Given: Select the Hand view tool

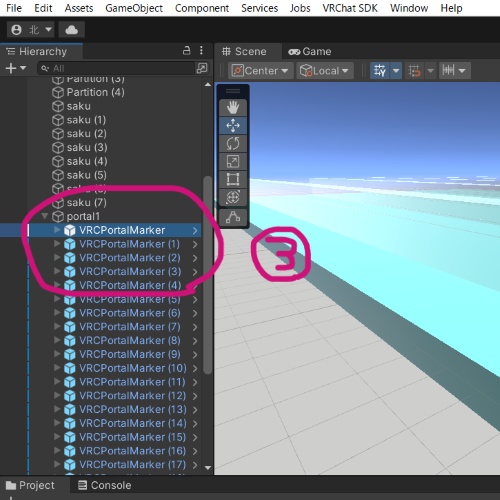Looking at the screenshot, I should (x=233, y=108).
